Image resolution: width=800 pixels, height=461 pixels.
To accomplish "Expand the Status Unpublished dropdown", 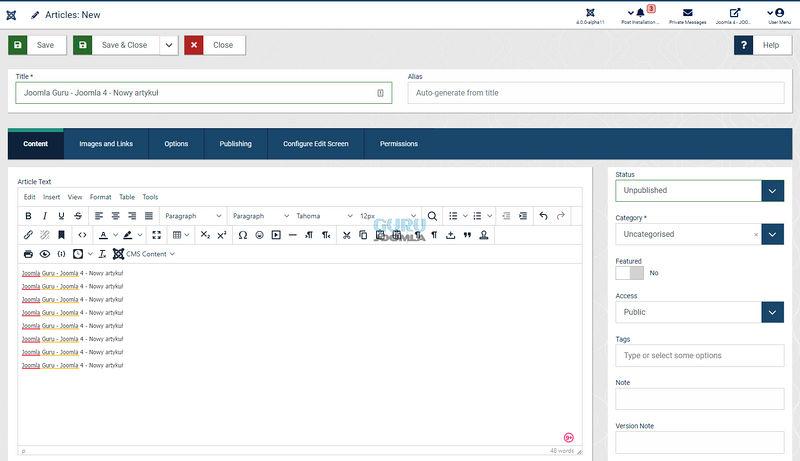I will point(772,191).
